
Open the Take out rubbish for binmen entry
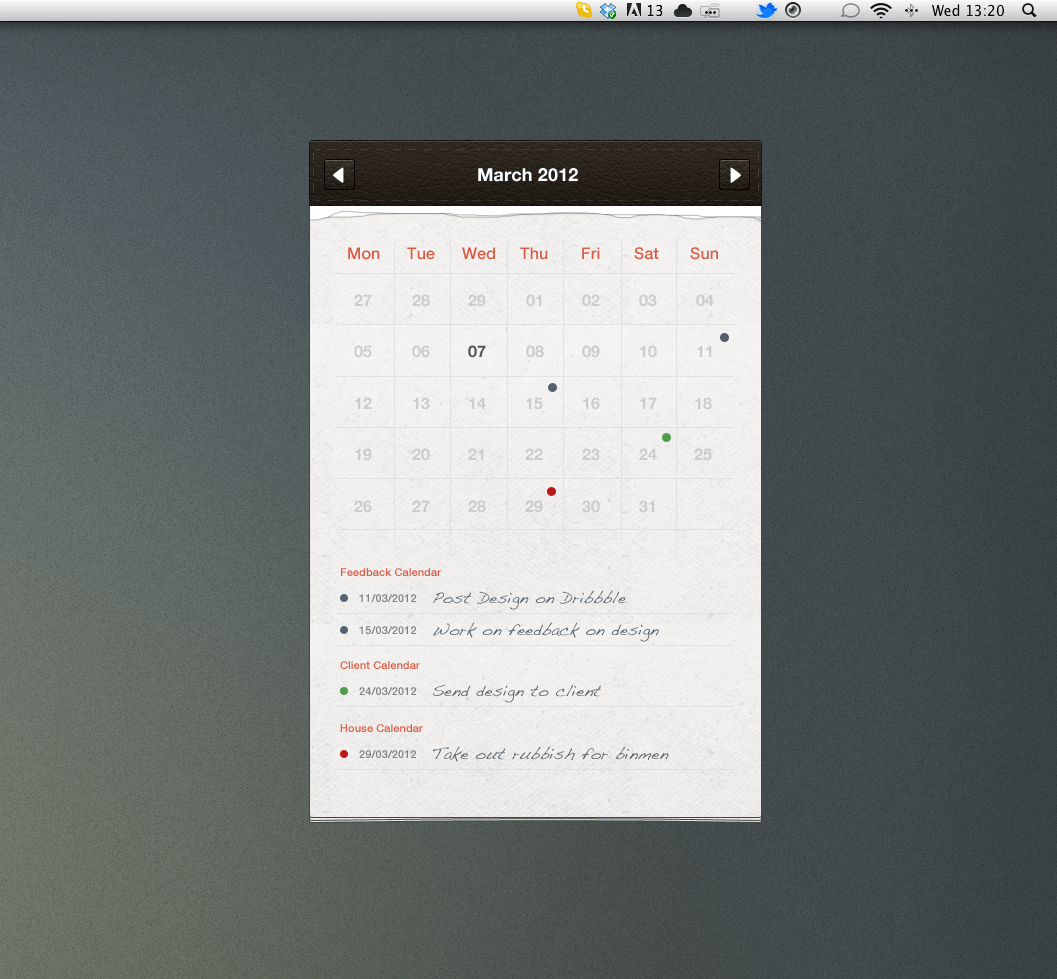click(550, 754)
